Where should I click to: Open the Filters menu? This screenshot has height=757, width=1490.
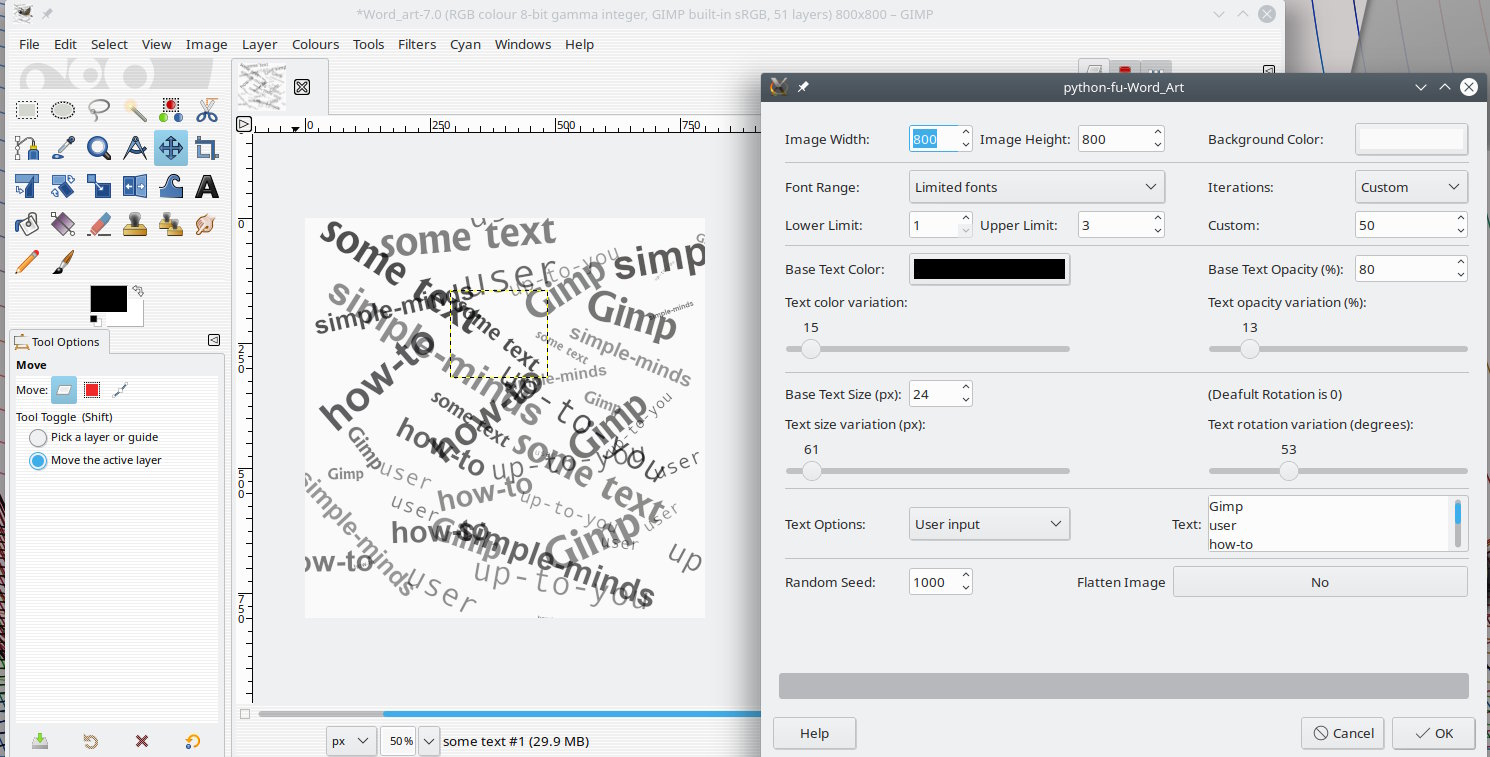(x=417, y=44)
